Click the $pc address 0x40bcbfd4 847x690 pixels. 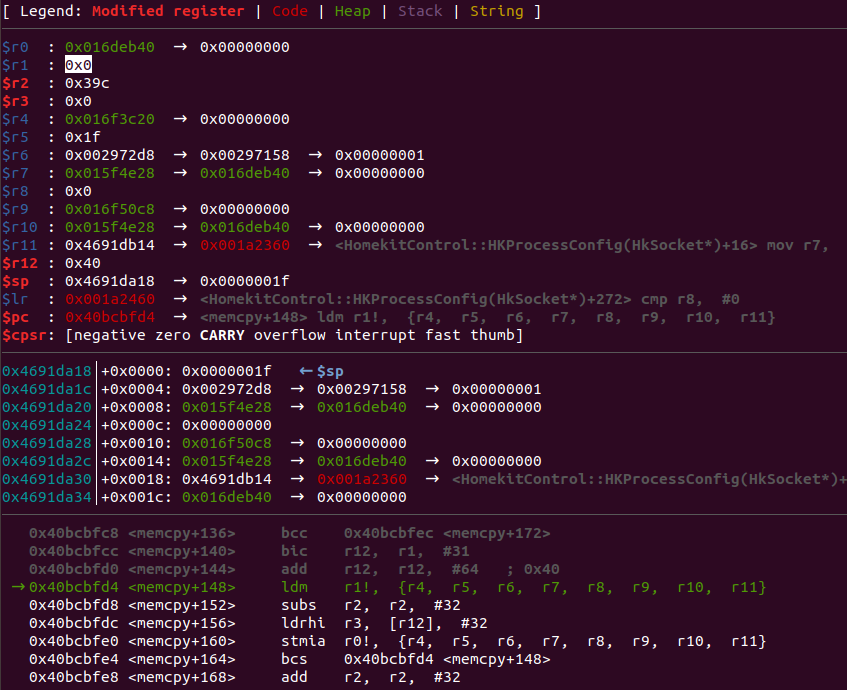click(110, 317)
